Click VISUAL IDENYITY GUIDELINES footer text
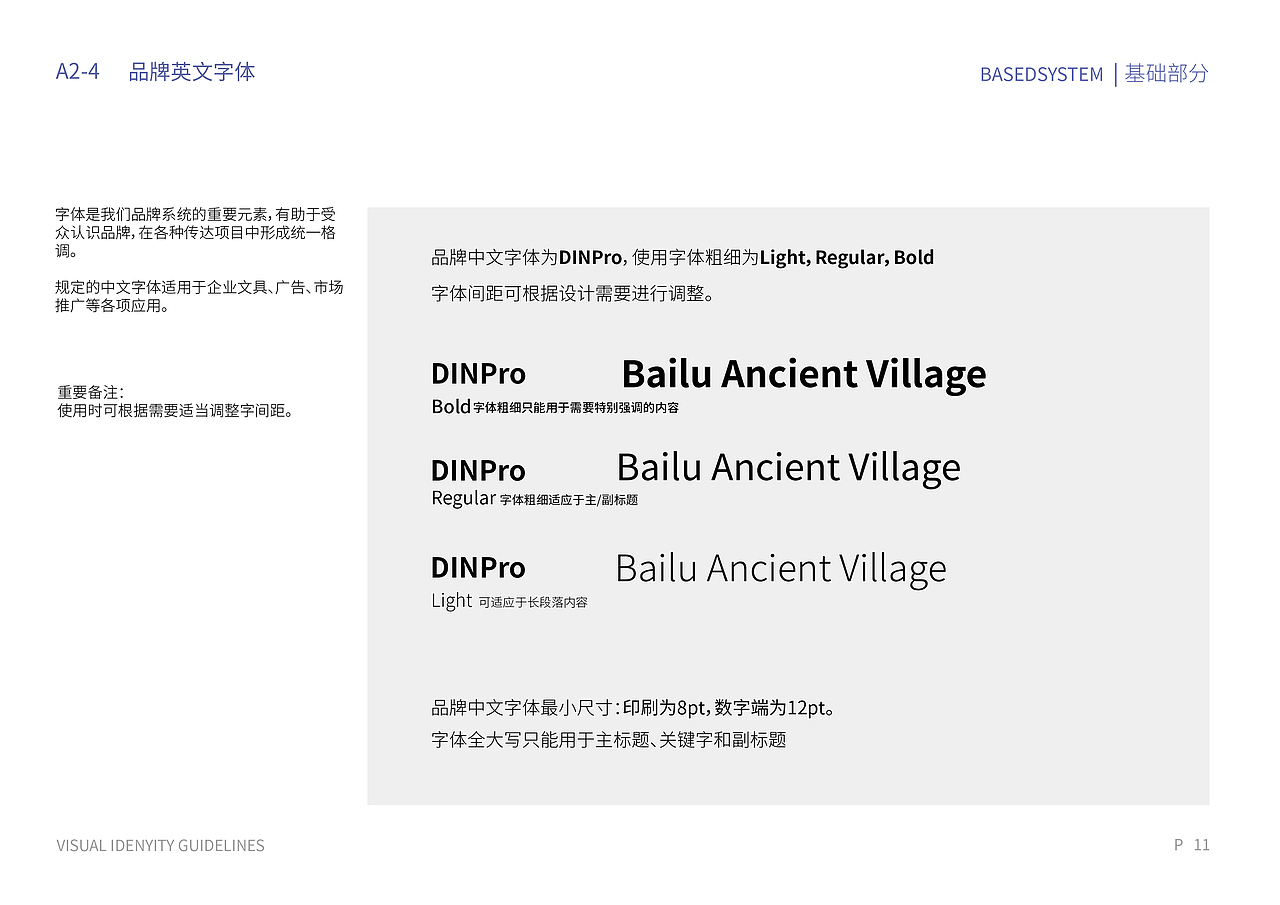The height and width of the screenshot is (905, 1280). [160, 845]
